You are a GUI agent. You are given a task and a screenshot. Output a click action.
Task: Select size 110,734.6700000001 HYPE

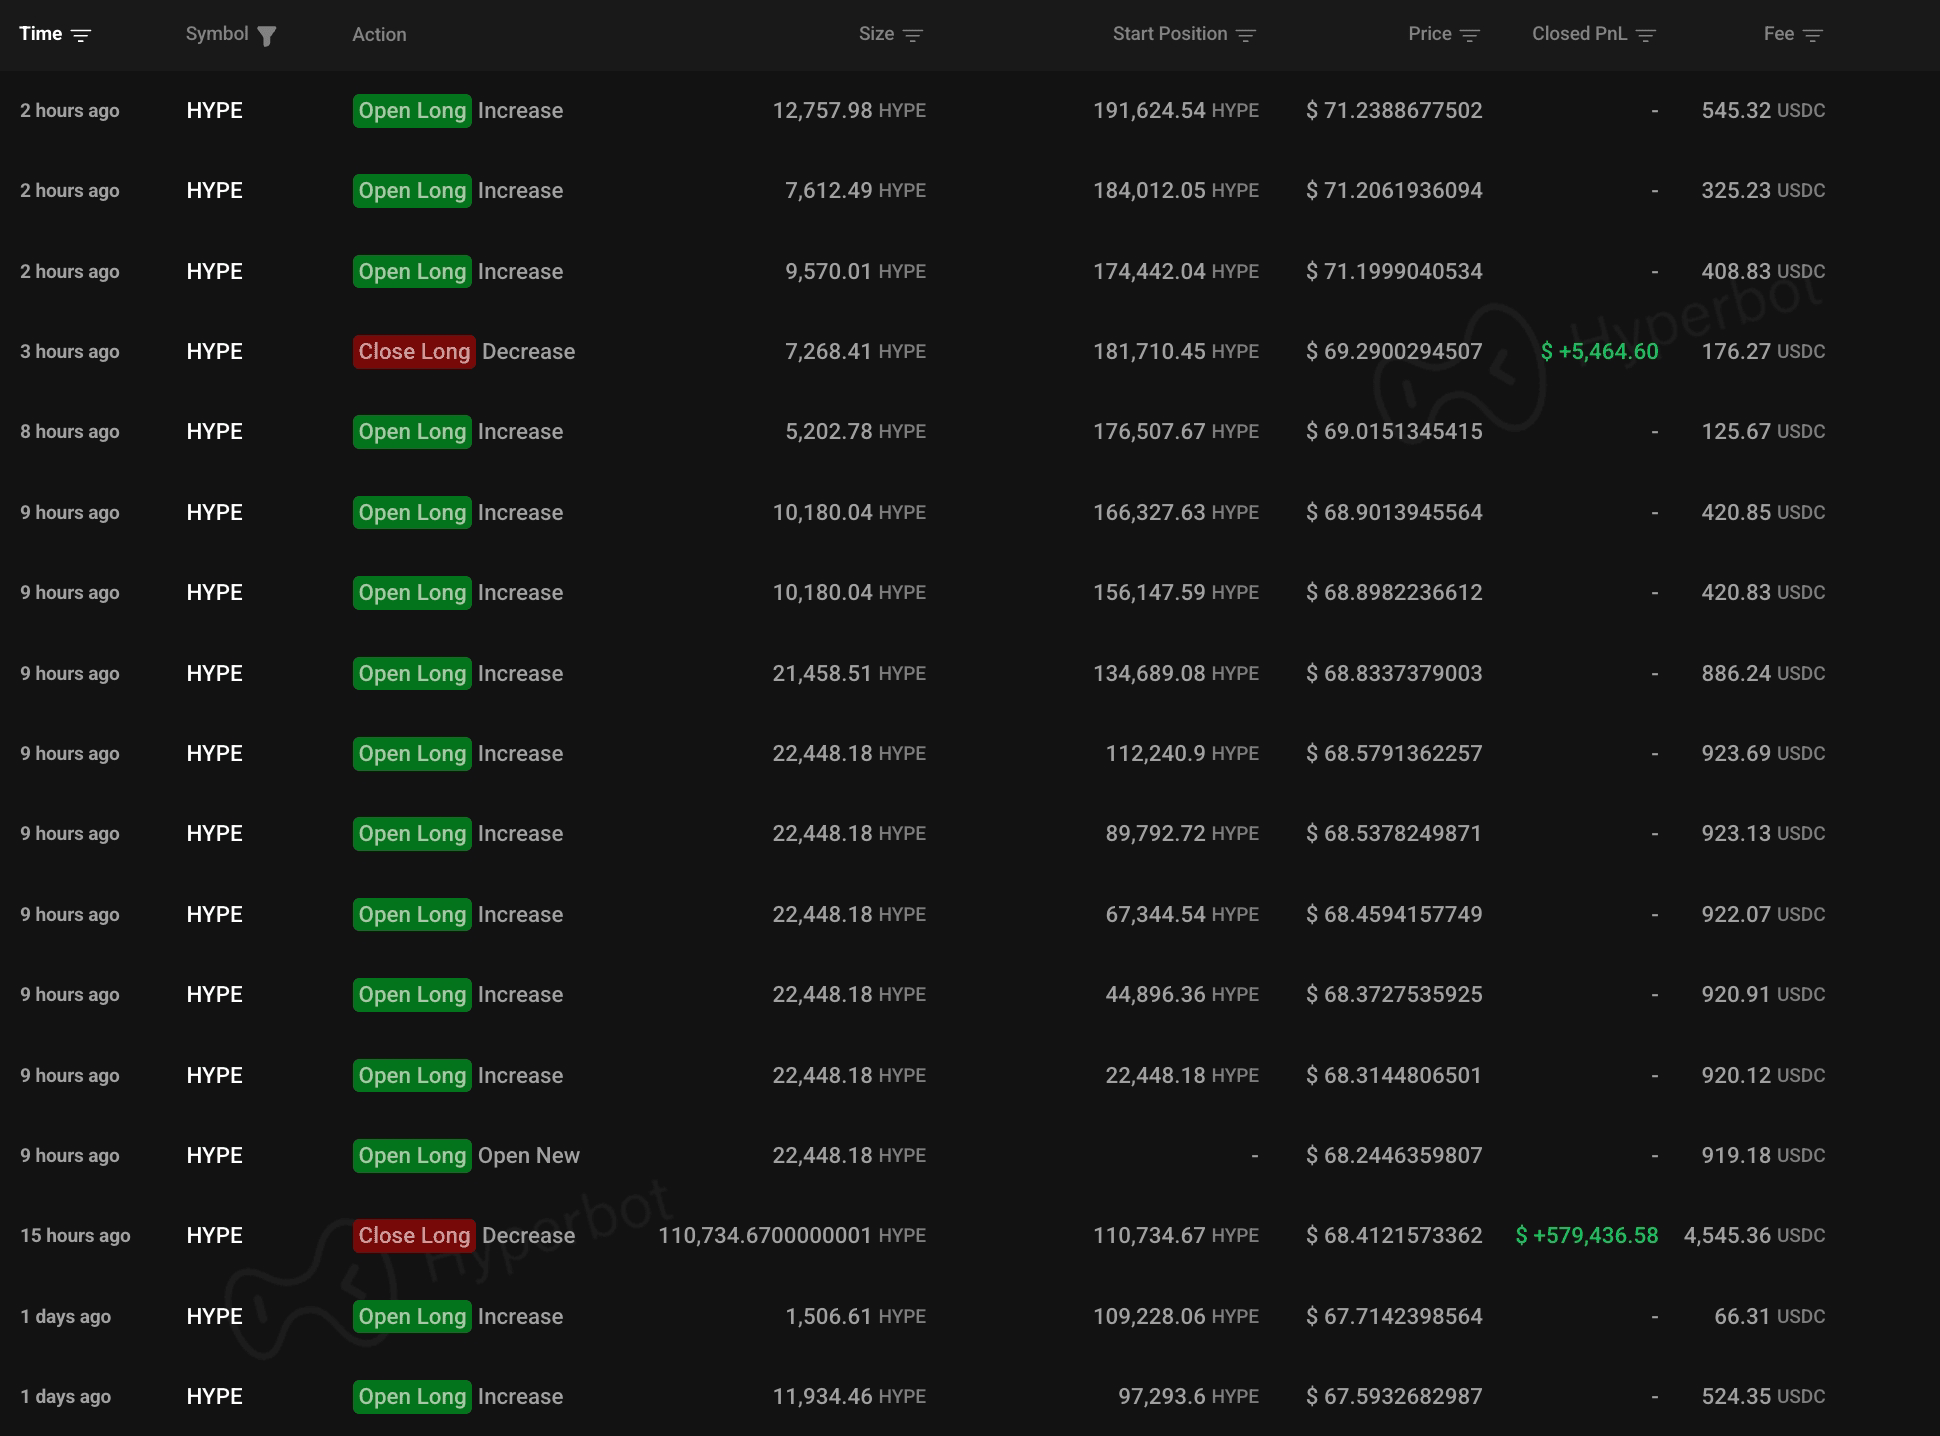point(792,1235)
